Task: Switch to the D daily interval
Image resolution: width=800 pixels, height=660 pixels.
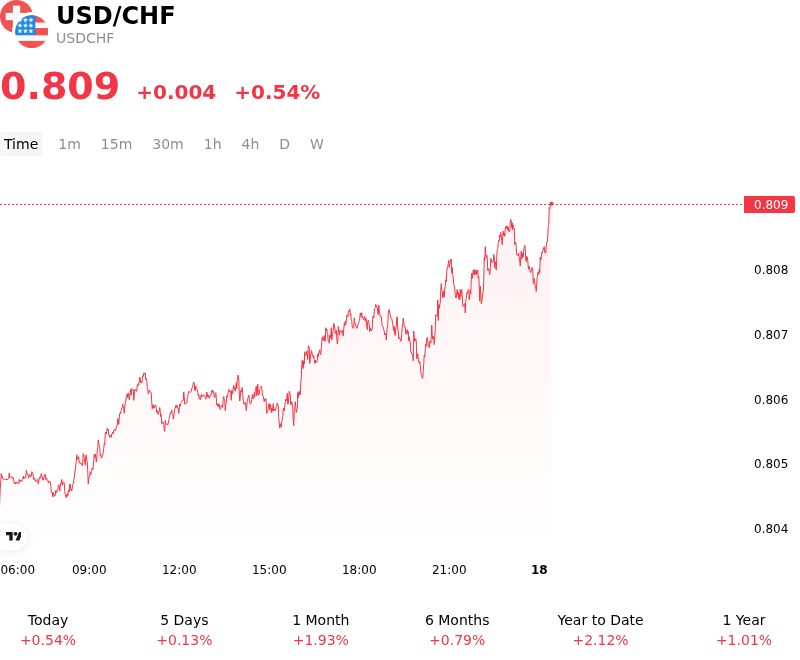Action: tap(285, 144)
